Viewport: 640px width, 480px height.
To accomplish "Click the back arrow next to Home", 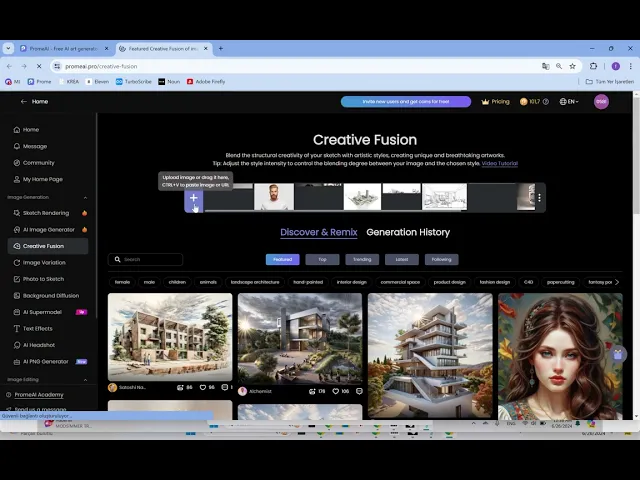I will [x=24, y=102].
